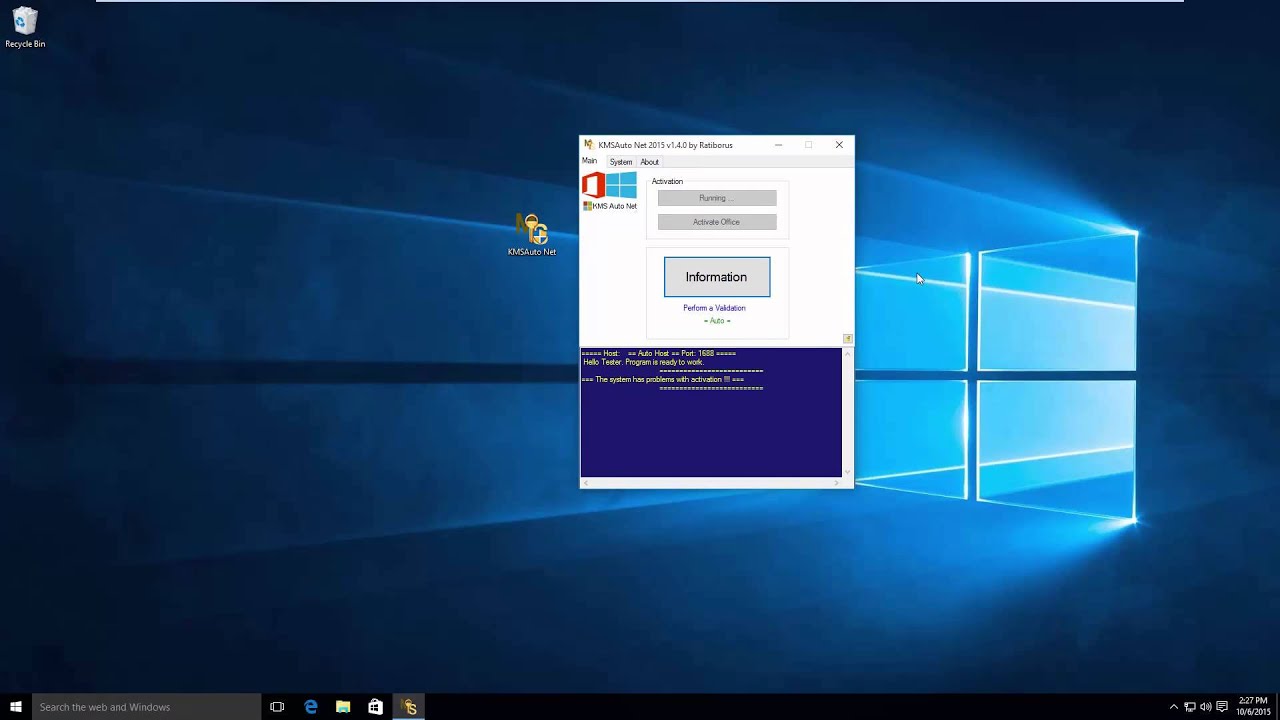
Task: Click the Windows logo in the KMSAuto window
Action: click(621, 185)
